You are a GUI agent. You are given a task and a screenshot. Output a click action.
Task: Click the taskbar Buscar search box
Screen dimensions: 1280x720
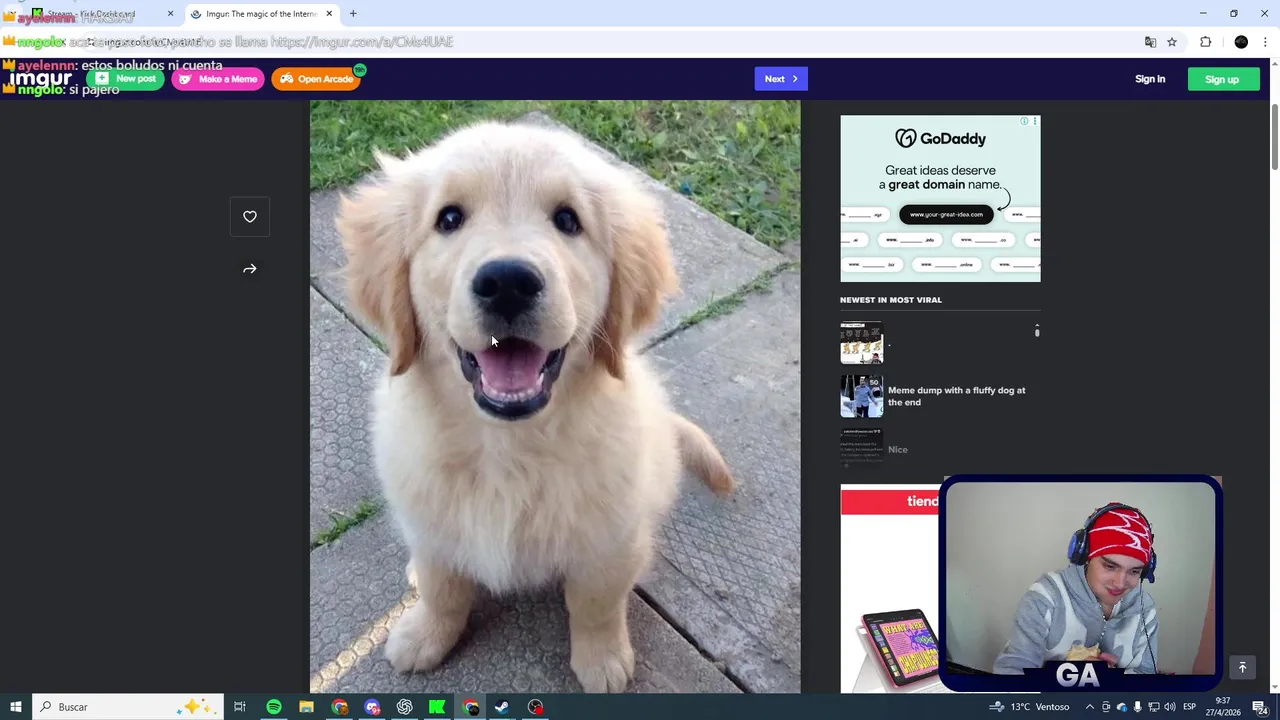128,707
